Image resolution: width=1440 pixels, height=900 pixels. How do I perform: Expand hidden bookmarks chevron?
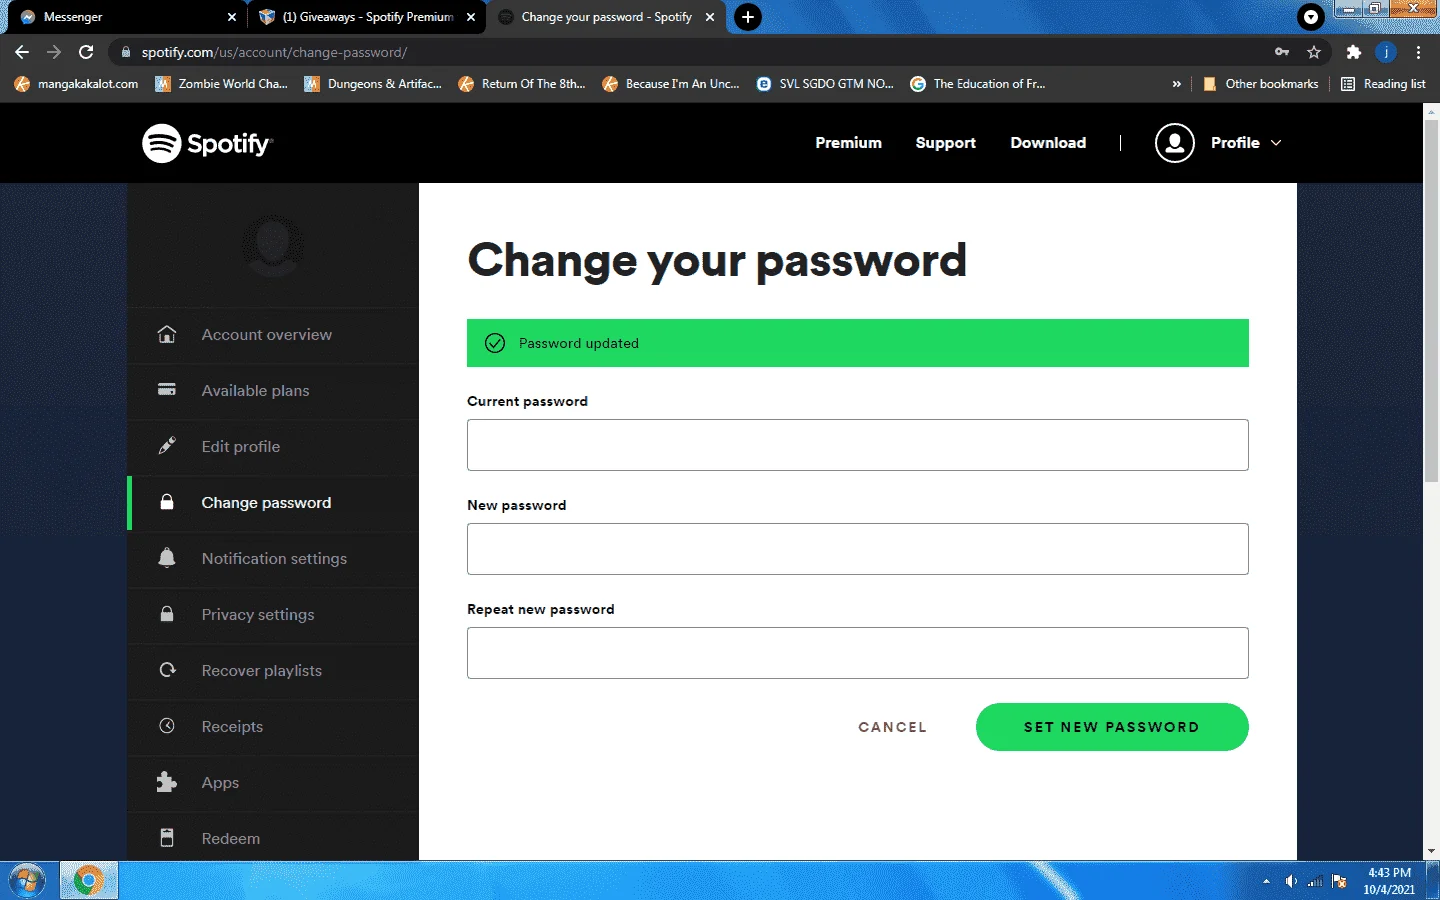(x=1176, y=84)
